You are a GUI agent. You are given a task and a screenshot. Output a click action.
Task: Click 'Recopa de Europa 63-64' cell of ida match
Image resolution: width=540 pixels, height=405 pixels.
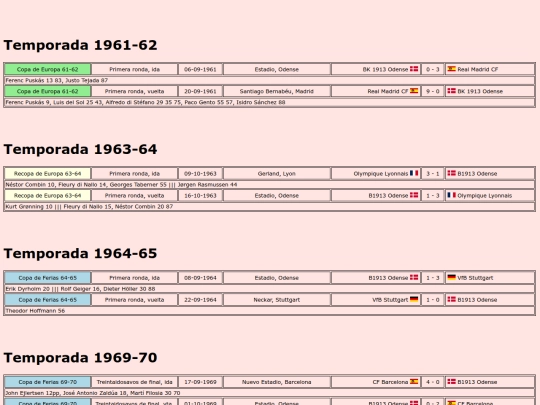pyautogui.click(x=48, y=174)
